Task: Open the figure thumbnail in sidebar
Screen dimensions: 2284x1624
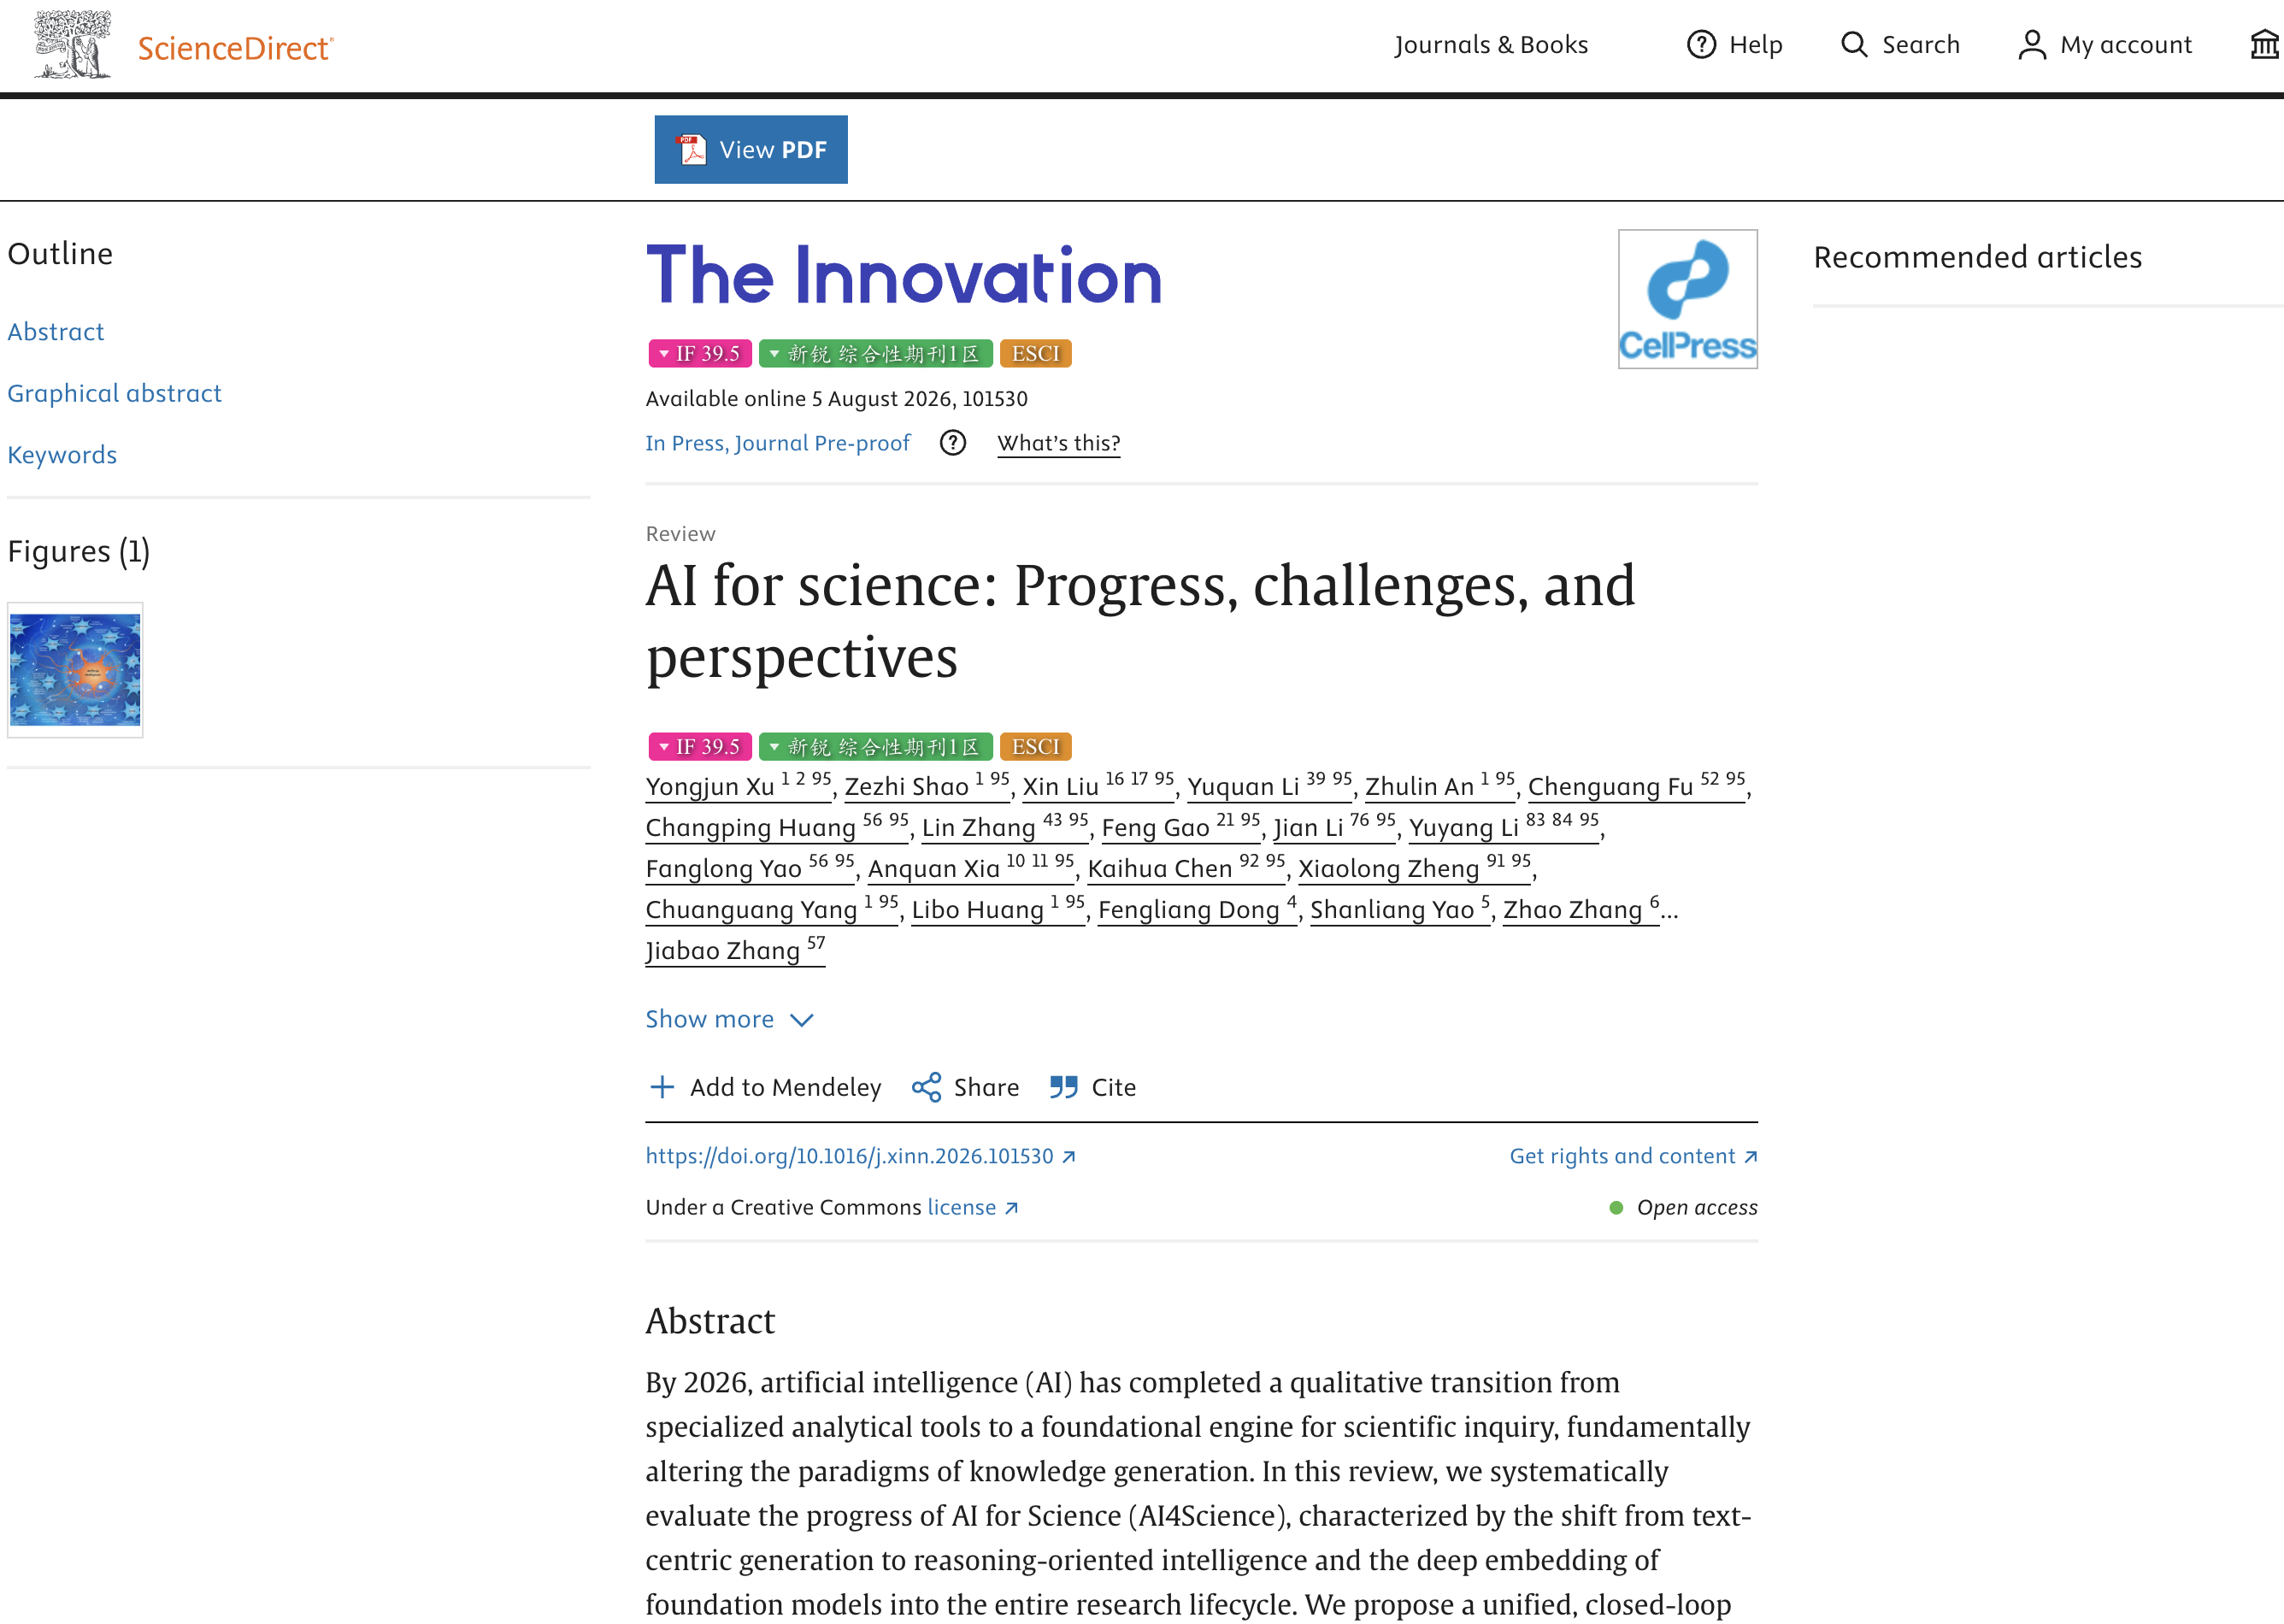Action: point(75,670)
